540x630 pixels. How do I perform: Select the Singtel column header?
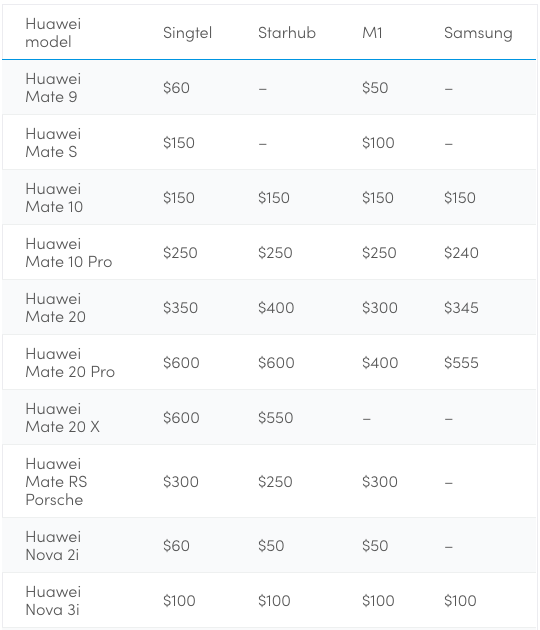187,33
